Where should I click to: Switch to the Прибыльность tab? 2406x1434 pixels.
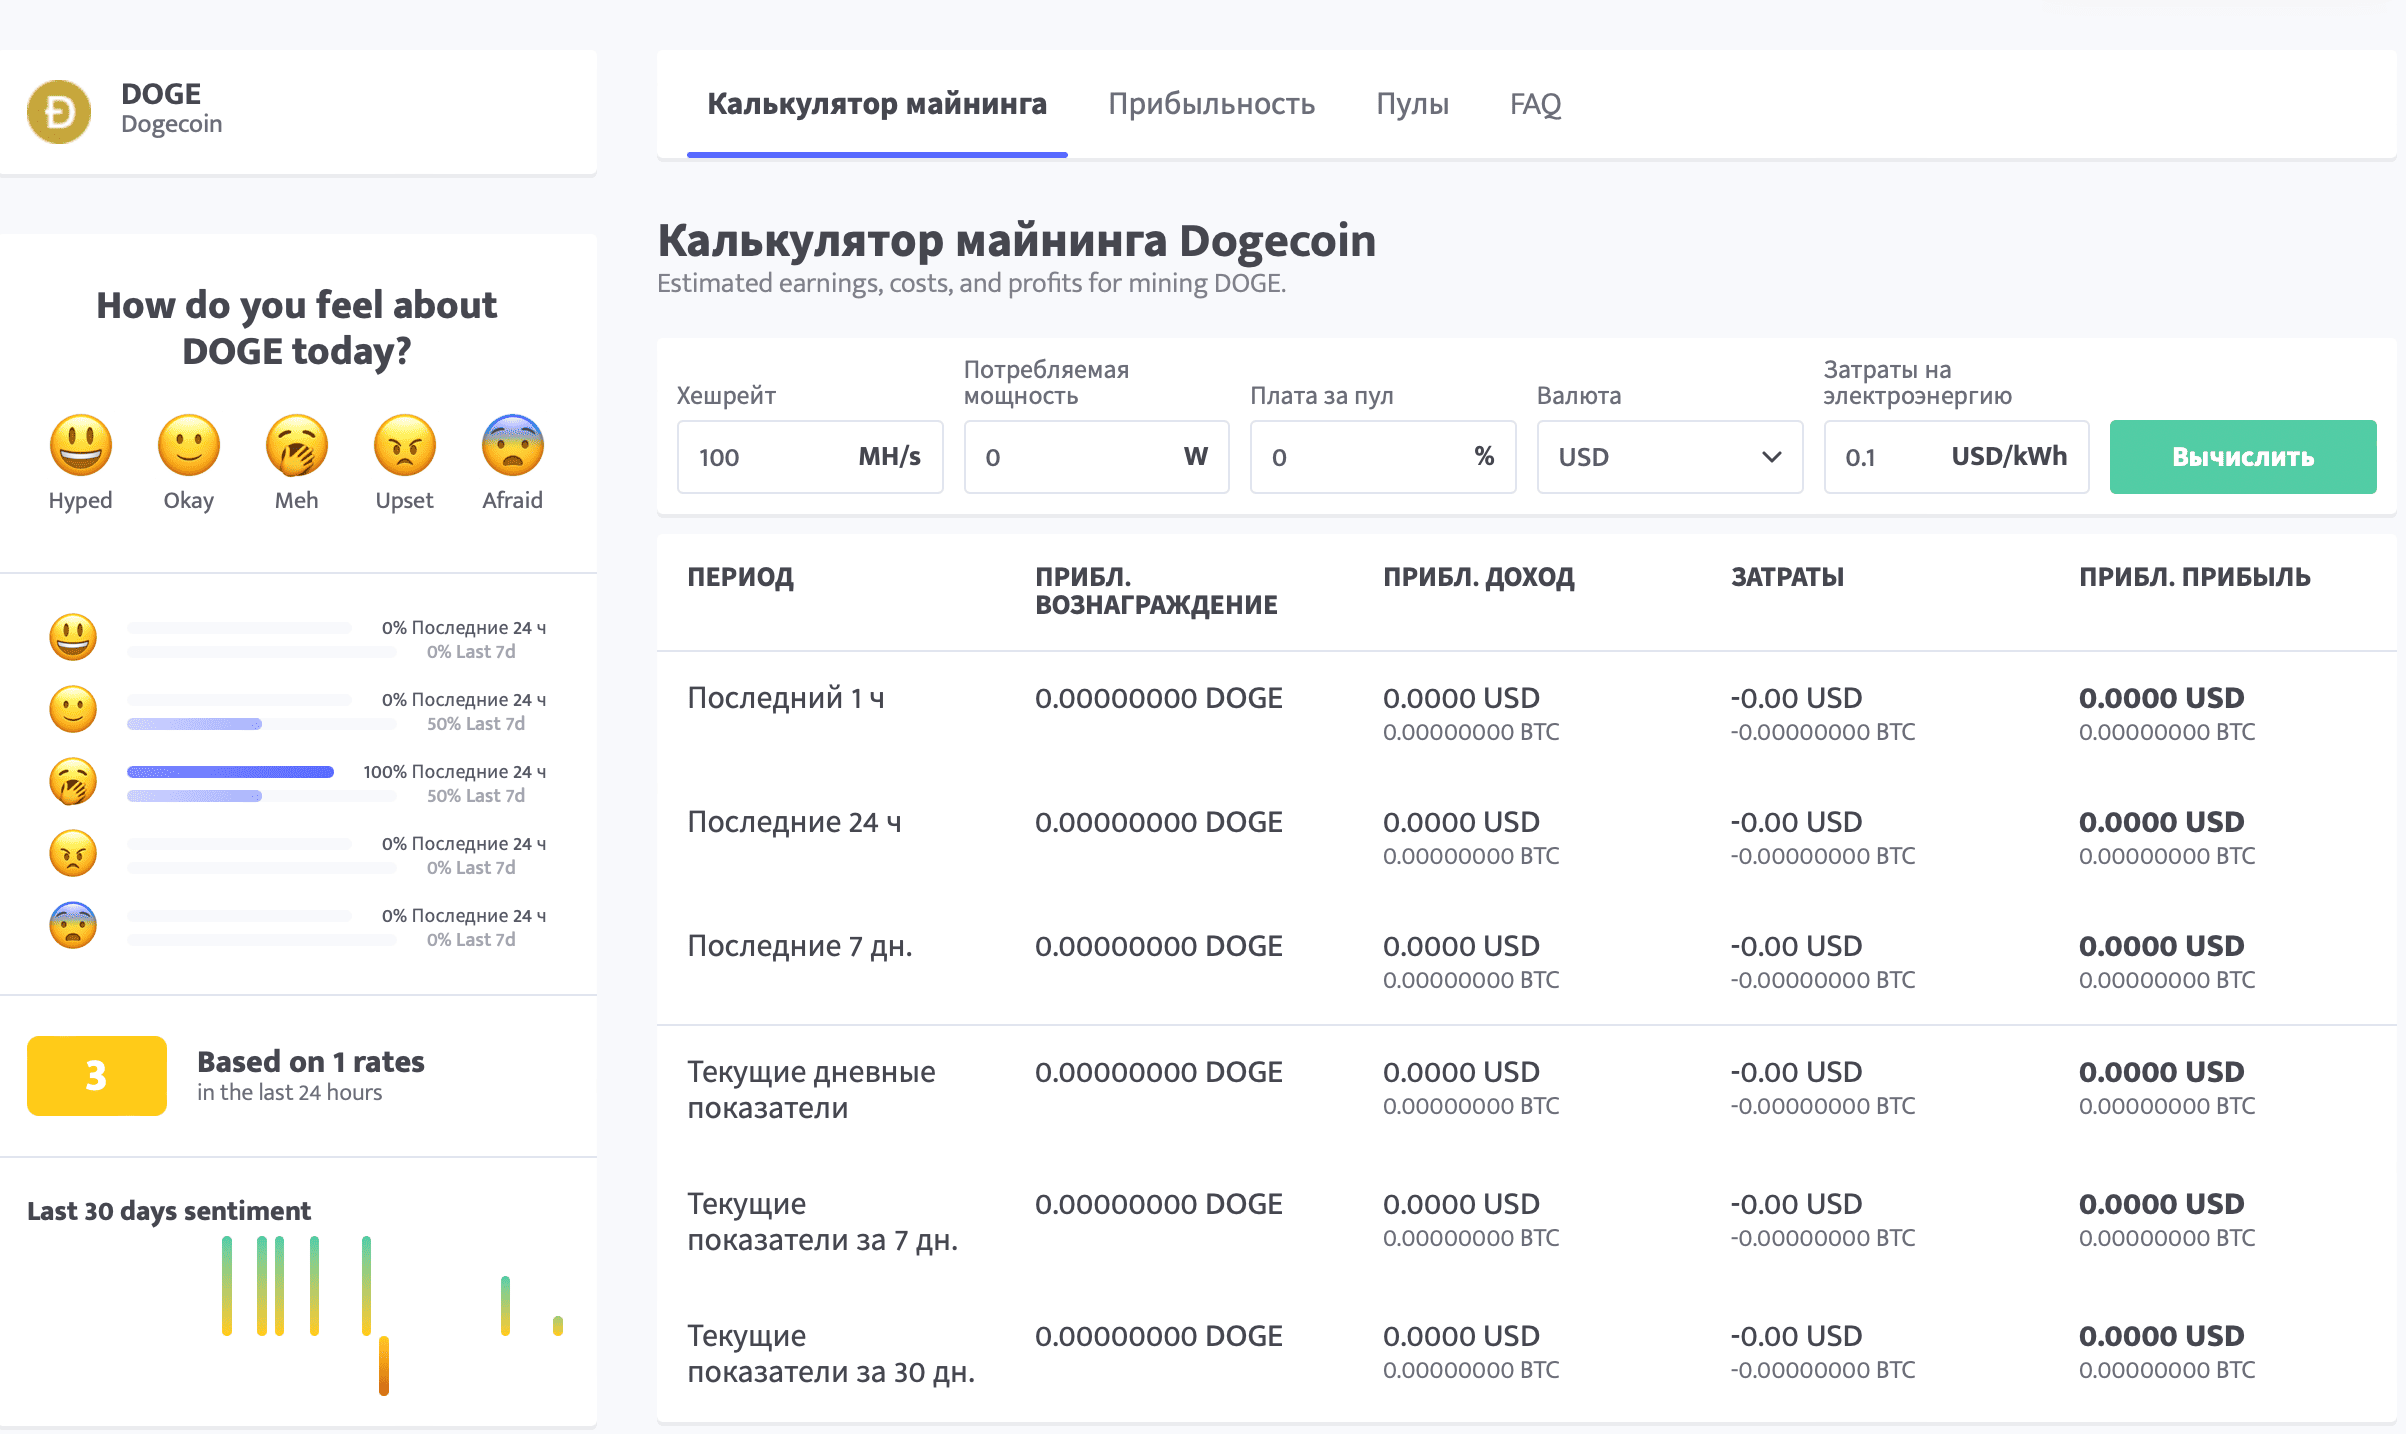[x=1211, y=104]
